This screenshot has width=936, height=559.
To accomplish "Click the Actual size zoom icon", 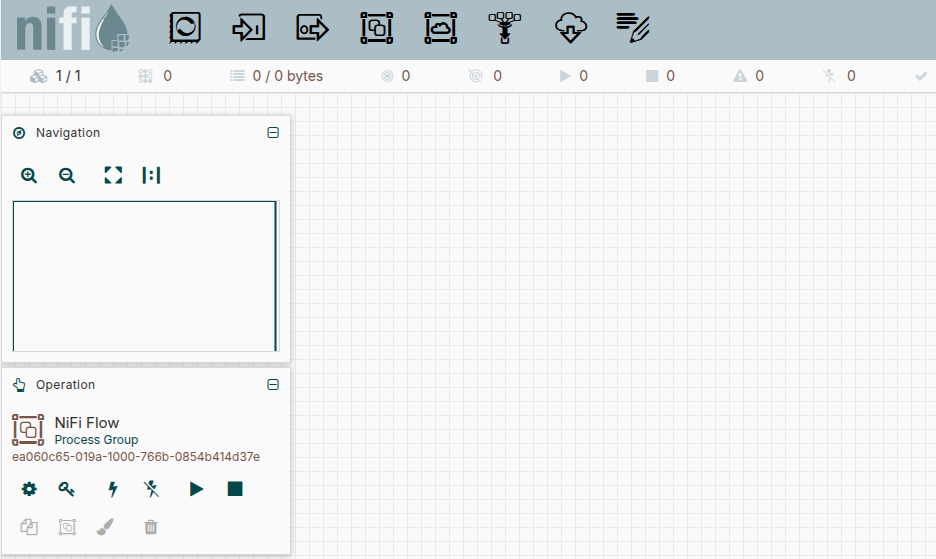I will point(151,175).
